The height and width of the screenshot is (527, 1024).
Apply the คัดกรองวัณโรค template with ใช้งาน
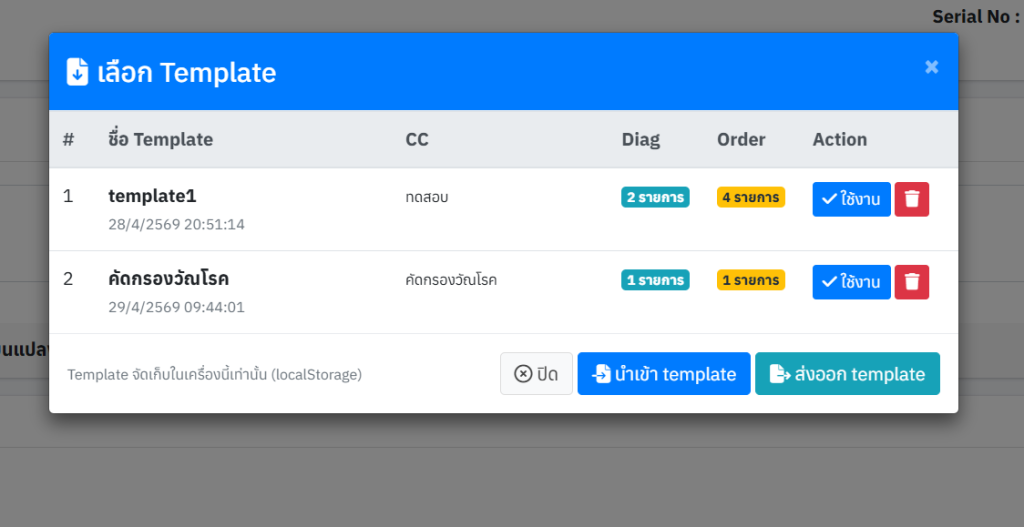851,282
